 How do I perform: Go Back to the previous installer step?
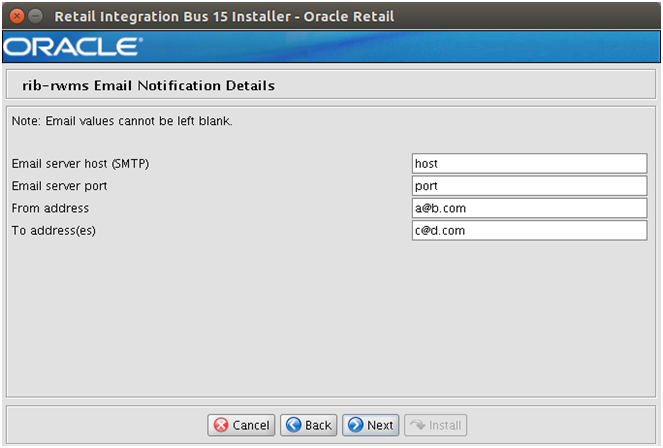(x=309, y=425)
